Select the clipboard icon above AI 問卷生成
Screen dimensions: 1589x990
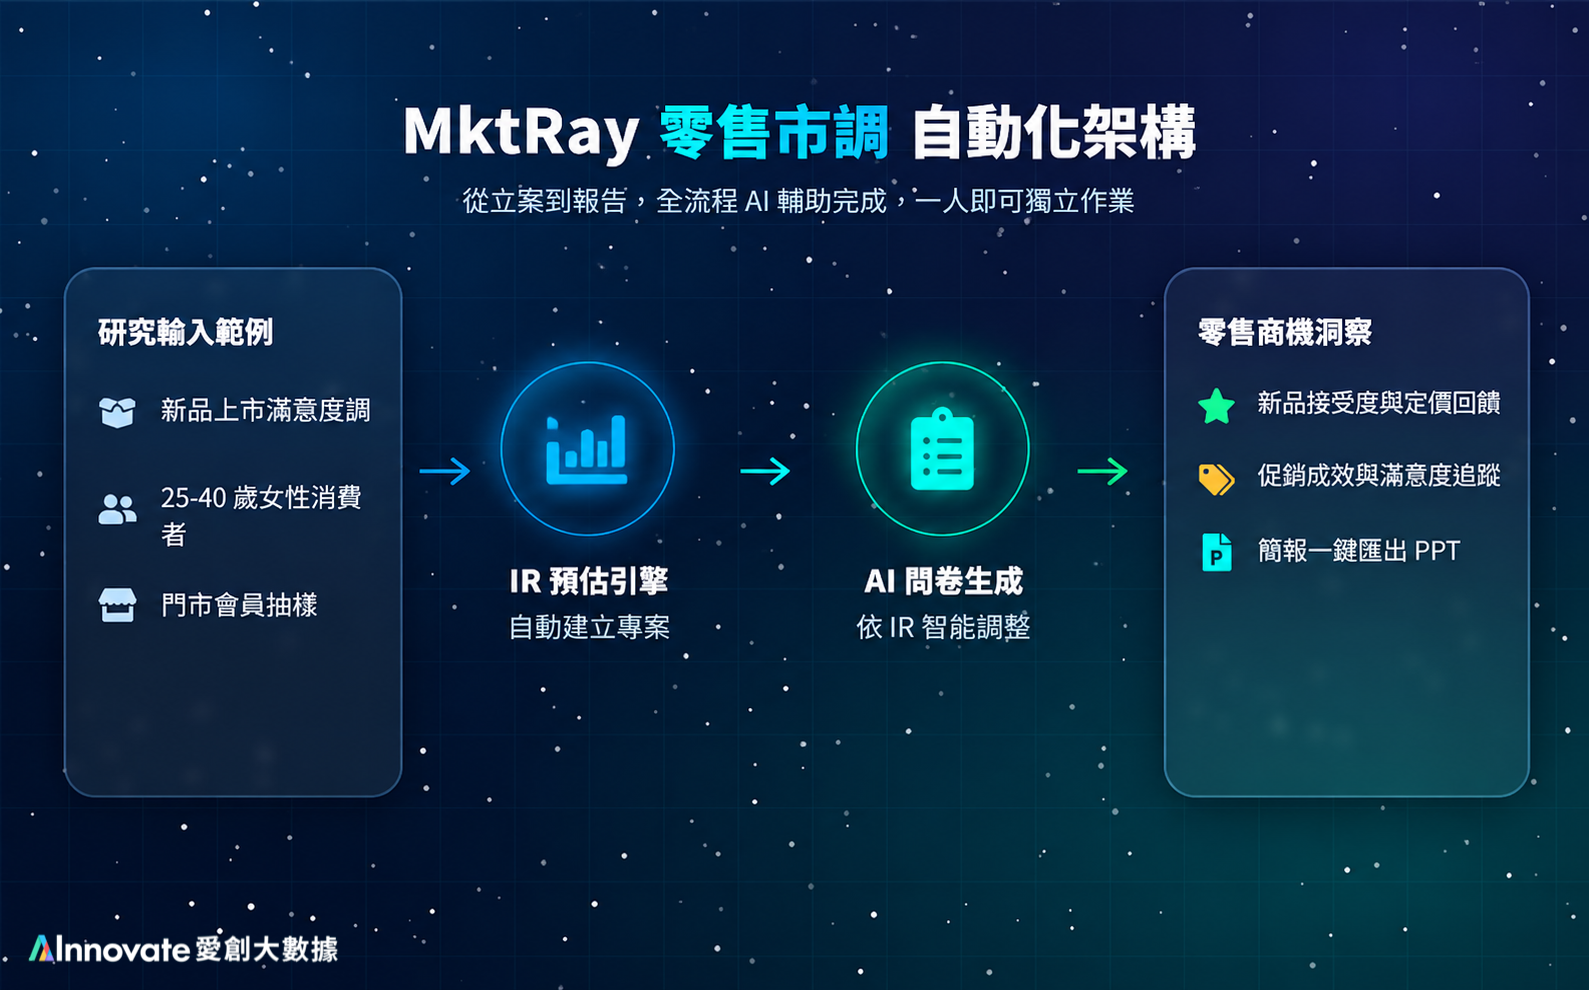pyautogui.click(x=942, y=449)
